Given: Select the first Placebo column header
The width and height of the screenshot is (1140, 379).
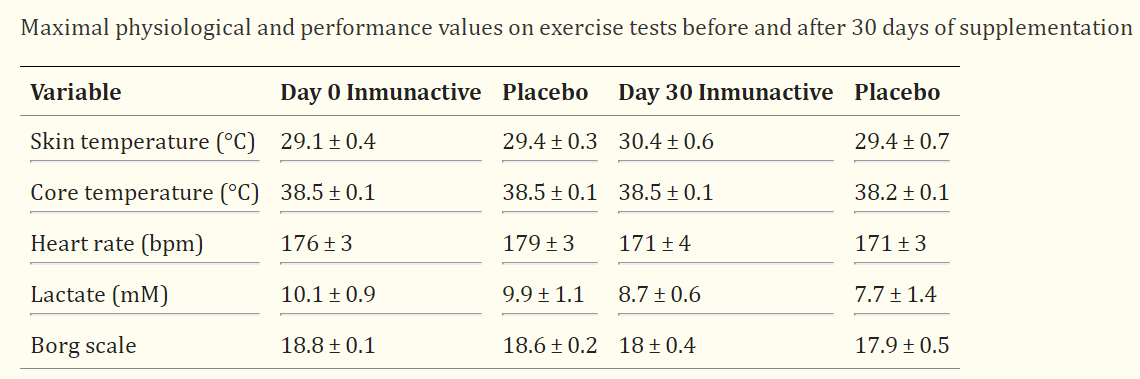Looking at the screenshot, I should 545,92.
